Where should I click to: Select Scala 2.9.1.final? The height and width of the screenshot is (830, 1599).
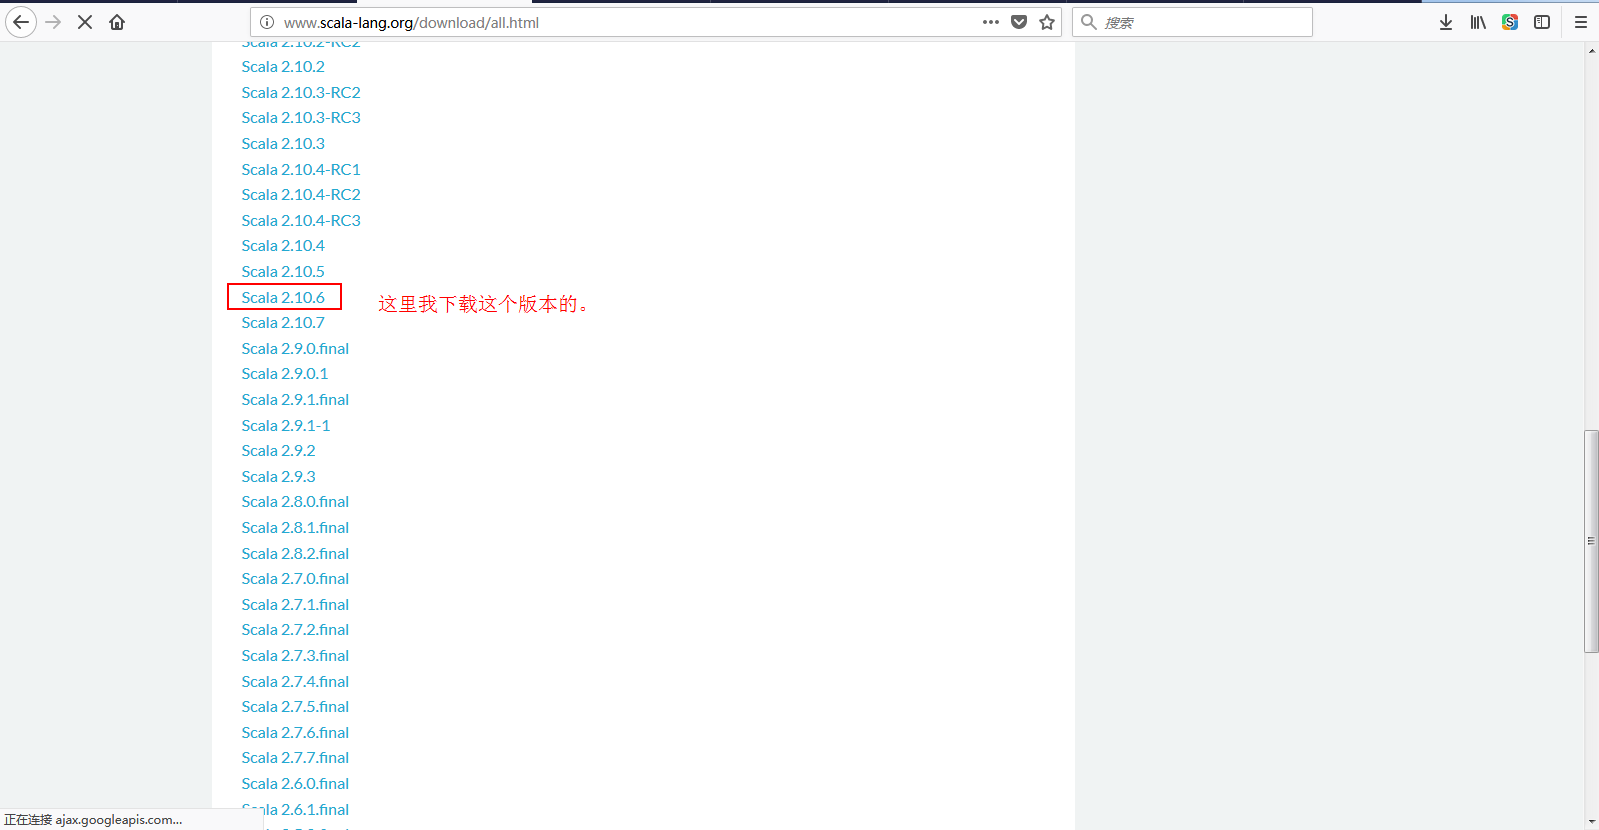pyautogui.click(x=295, y=400)
